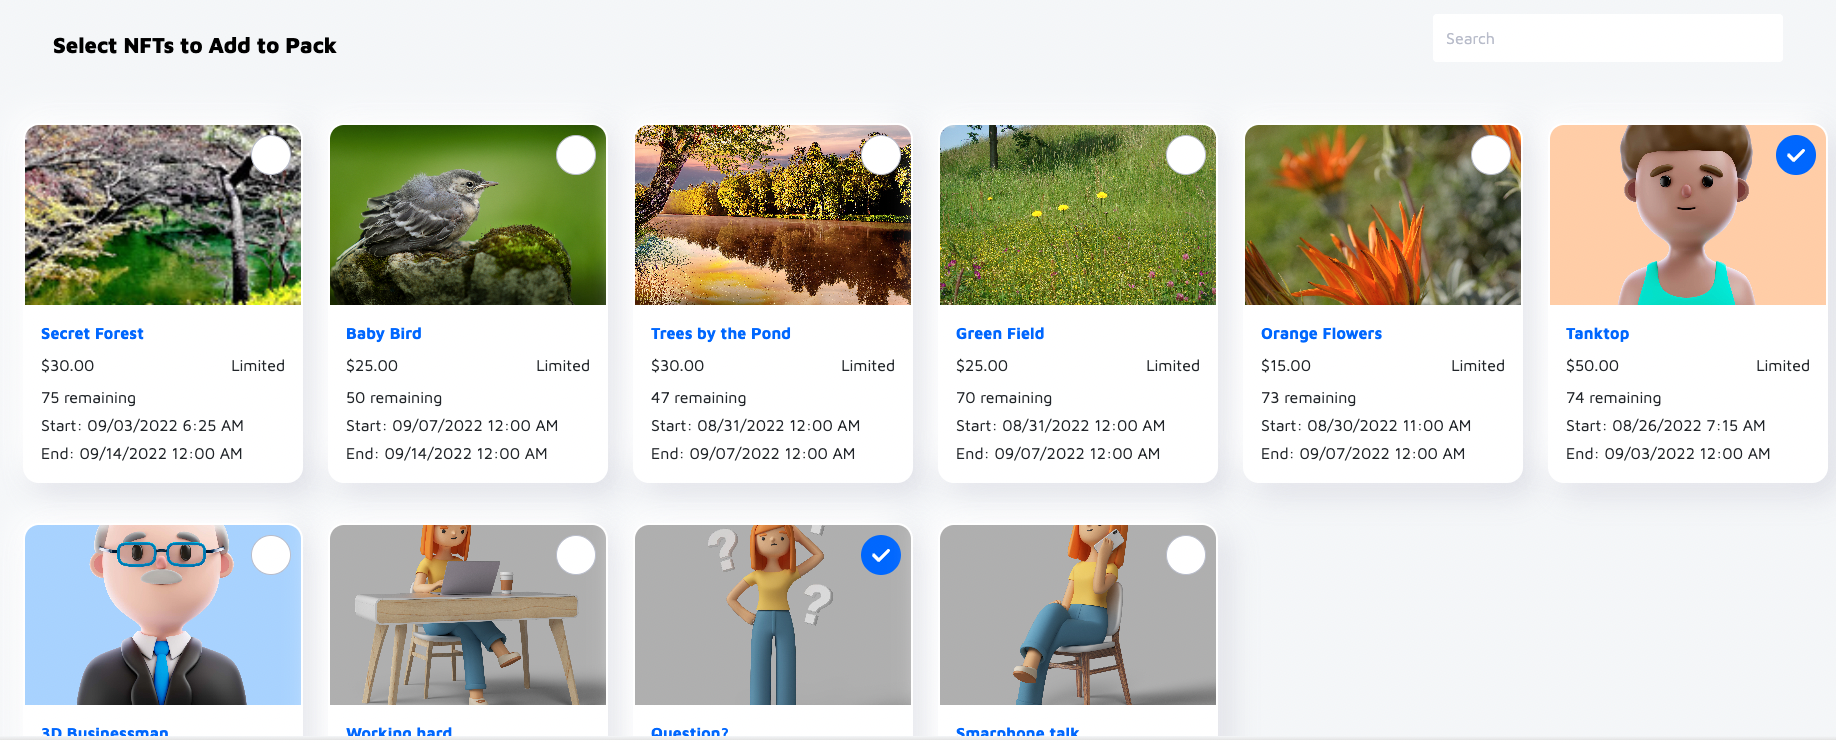Click the Green Field thumbnail image
Screen dimensions: 1836x743
coord(1078,215)
